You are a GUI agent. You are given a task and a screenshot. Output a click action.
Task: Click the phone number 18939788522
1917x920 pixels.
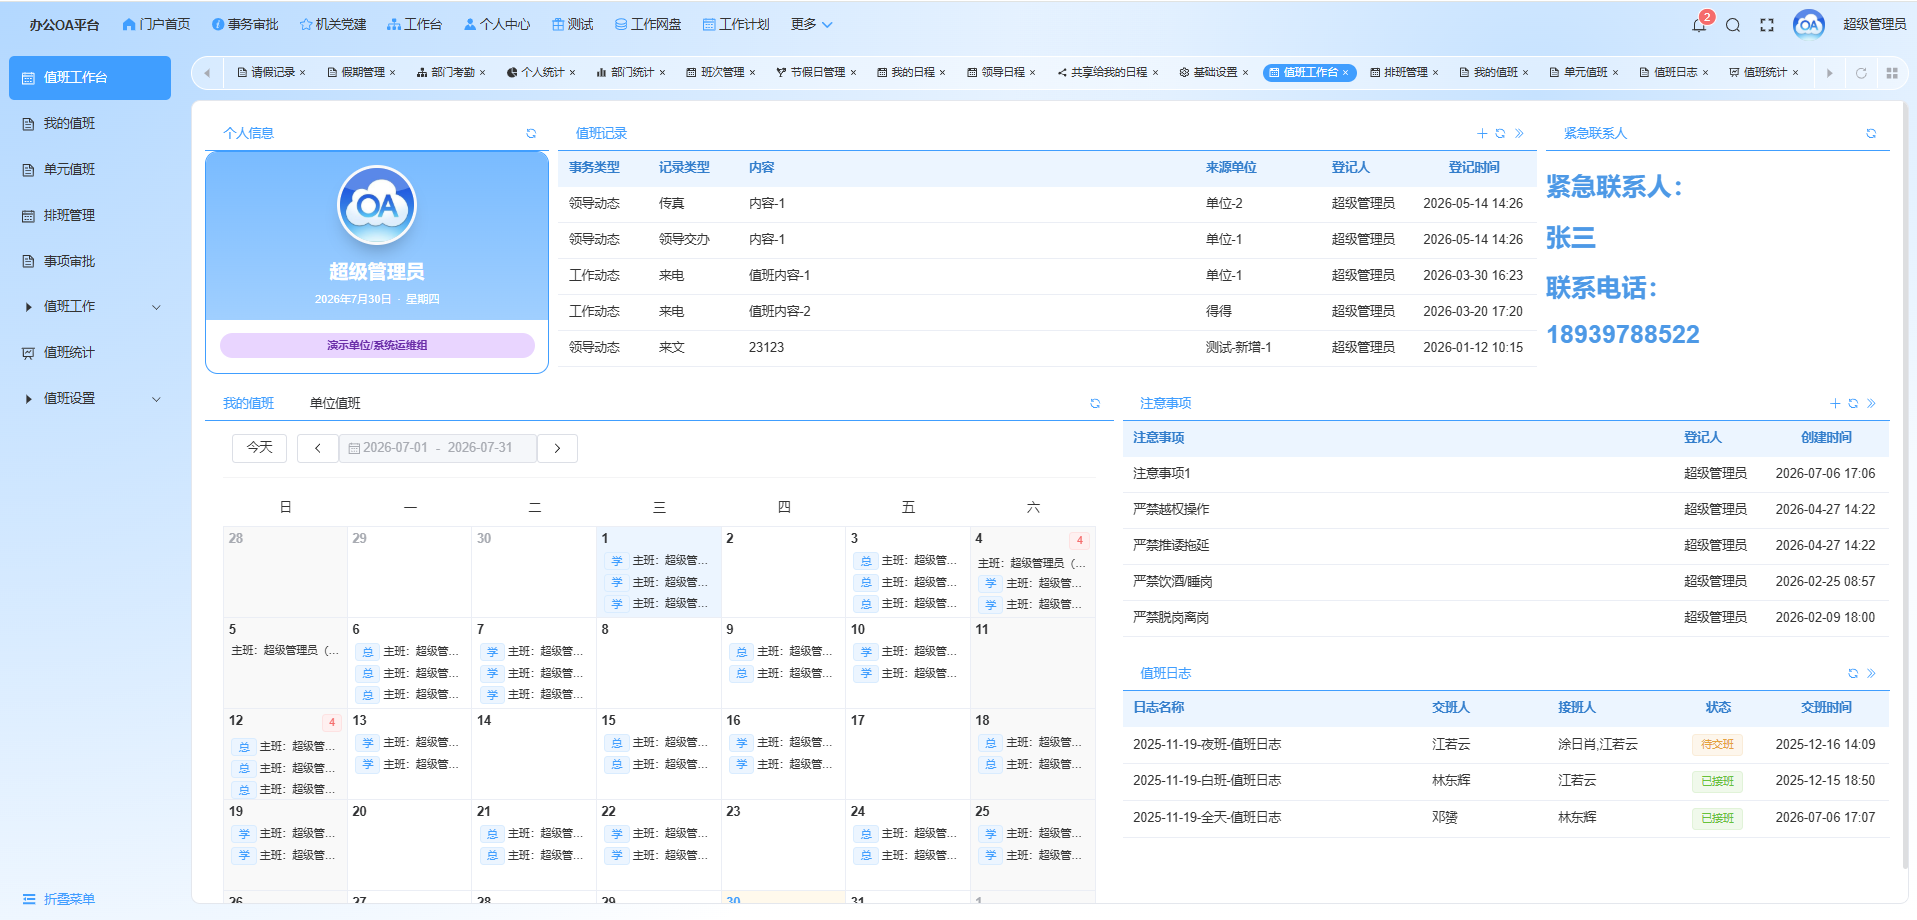[x=1623, y=335]
